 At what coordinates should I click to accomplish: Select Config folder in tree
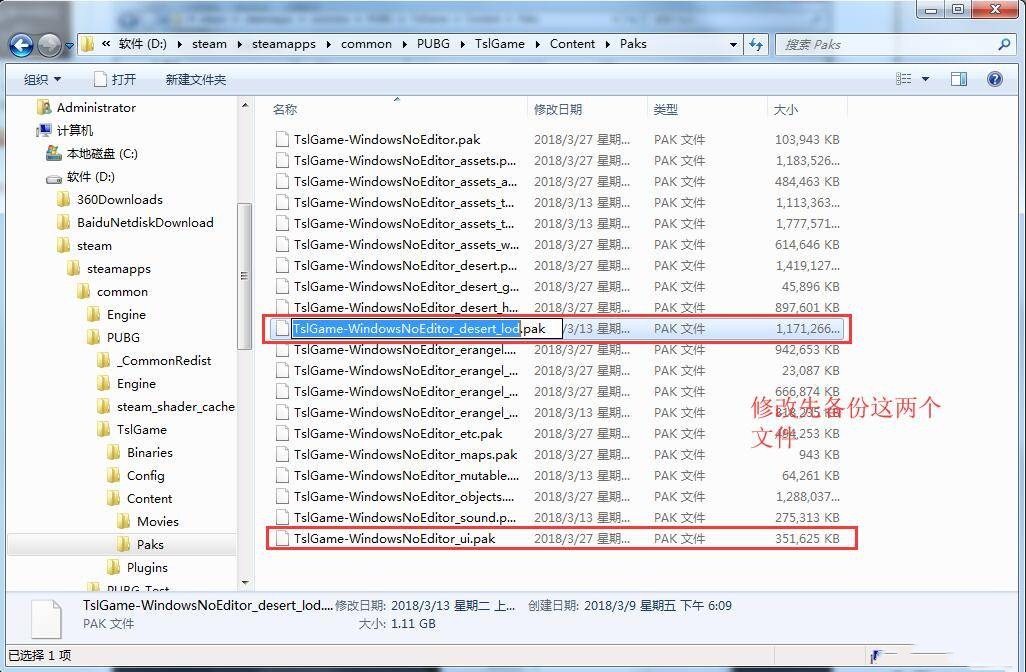[145, 476]
